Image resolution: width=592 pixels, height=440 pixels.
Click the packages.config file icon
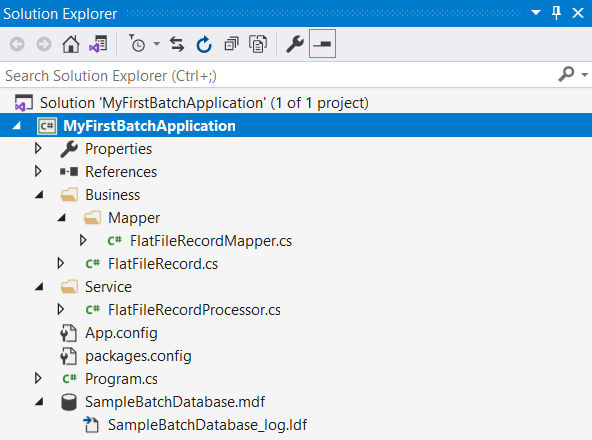tap(68, 356)
